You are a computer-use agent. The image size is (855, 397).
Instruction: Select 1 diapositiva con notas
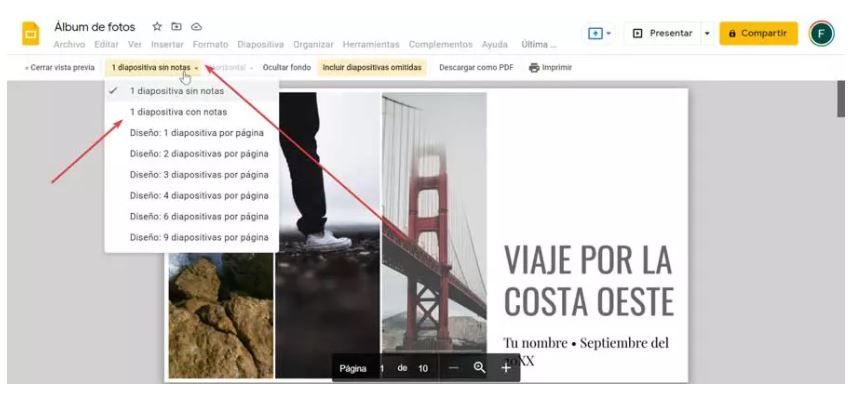(191, 112)
